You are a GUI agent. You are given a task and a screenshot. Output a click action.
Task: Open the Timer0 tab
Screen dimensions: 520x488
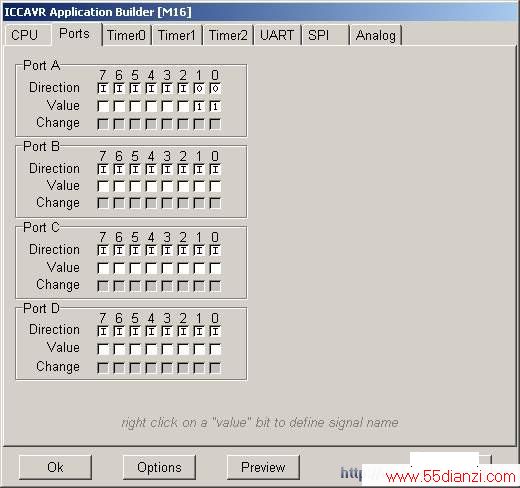click(x=126, y=35)
